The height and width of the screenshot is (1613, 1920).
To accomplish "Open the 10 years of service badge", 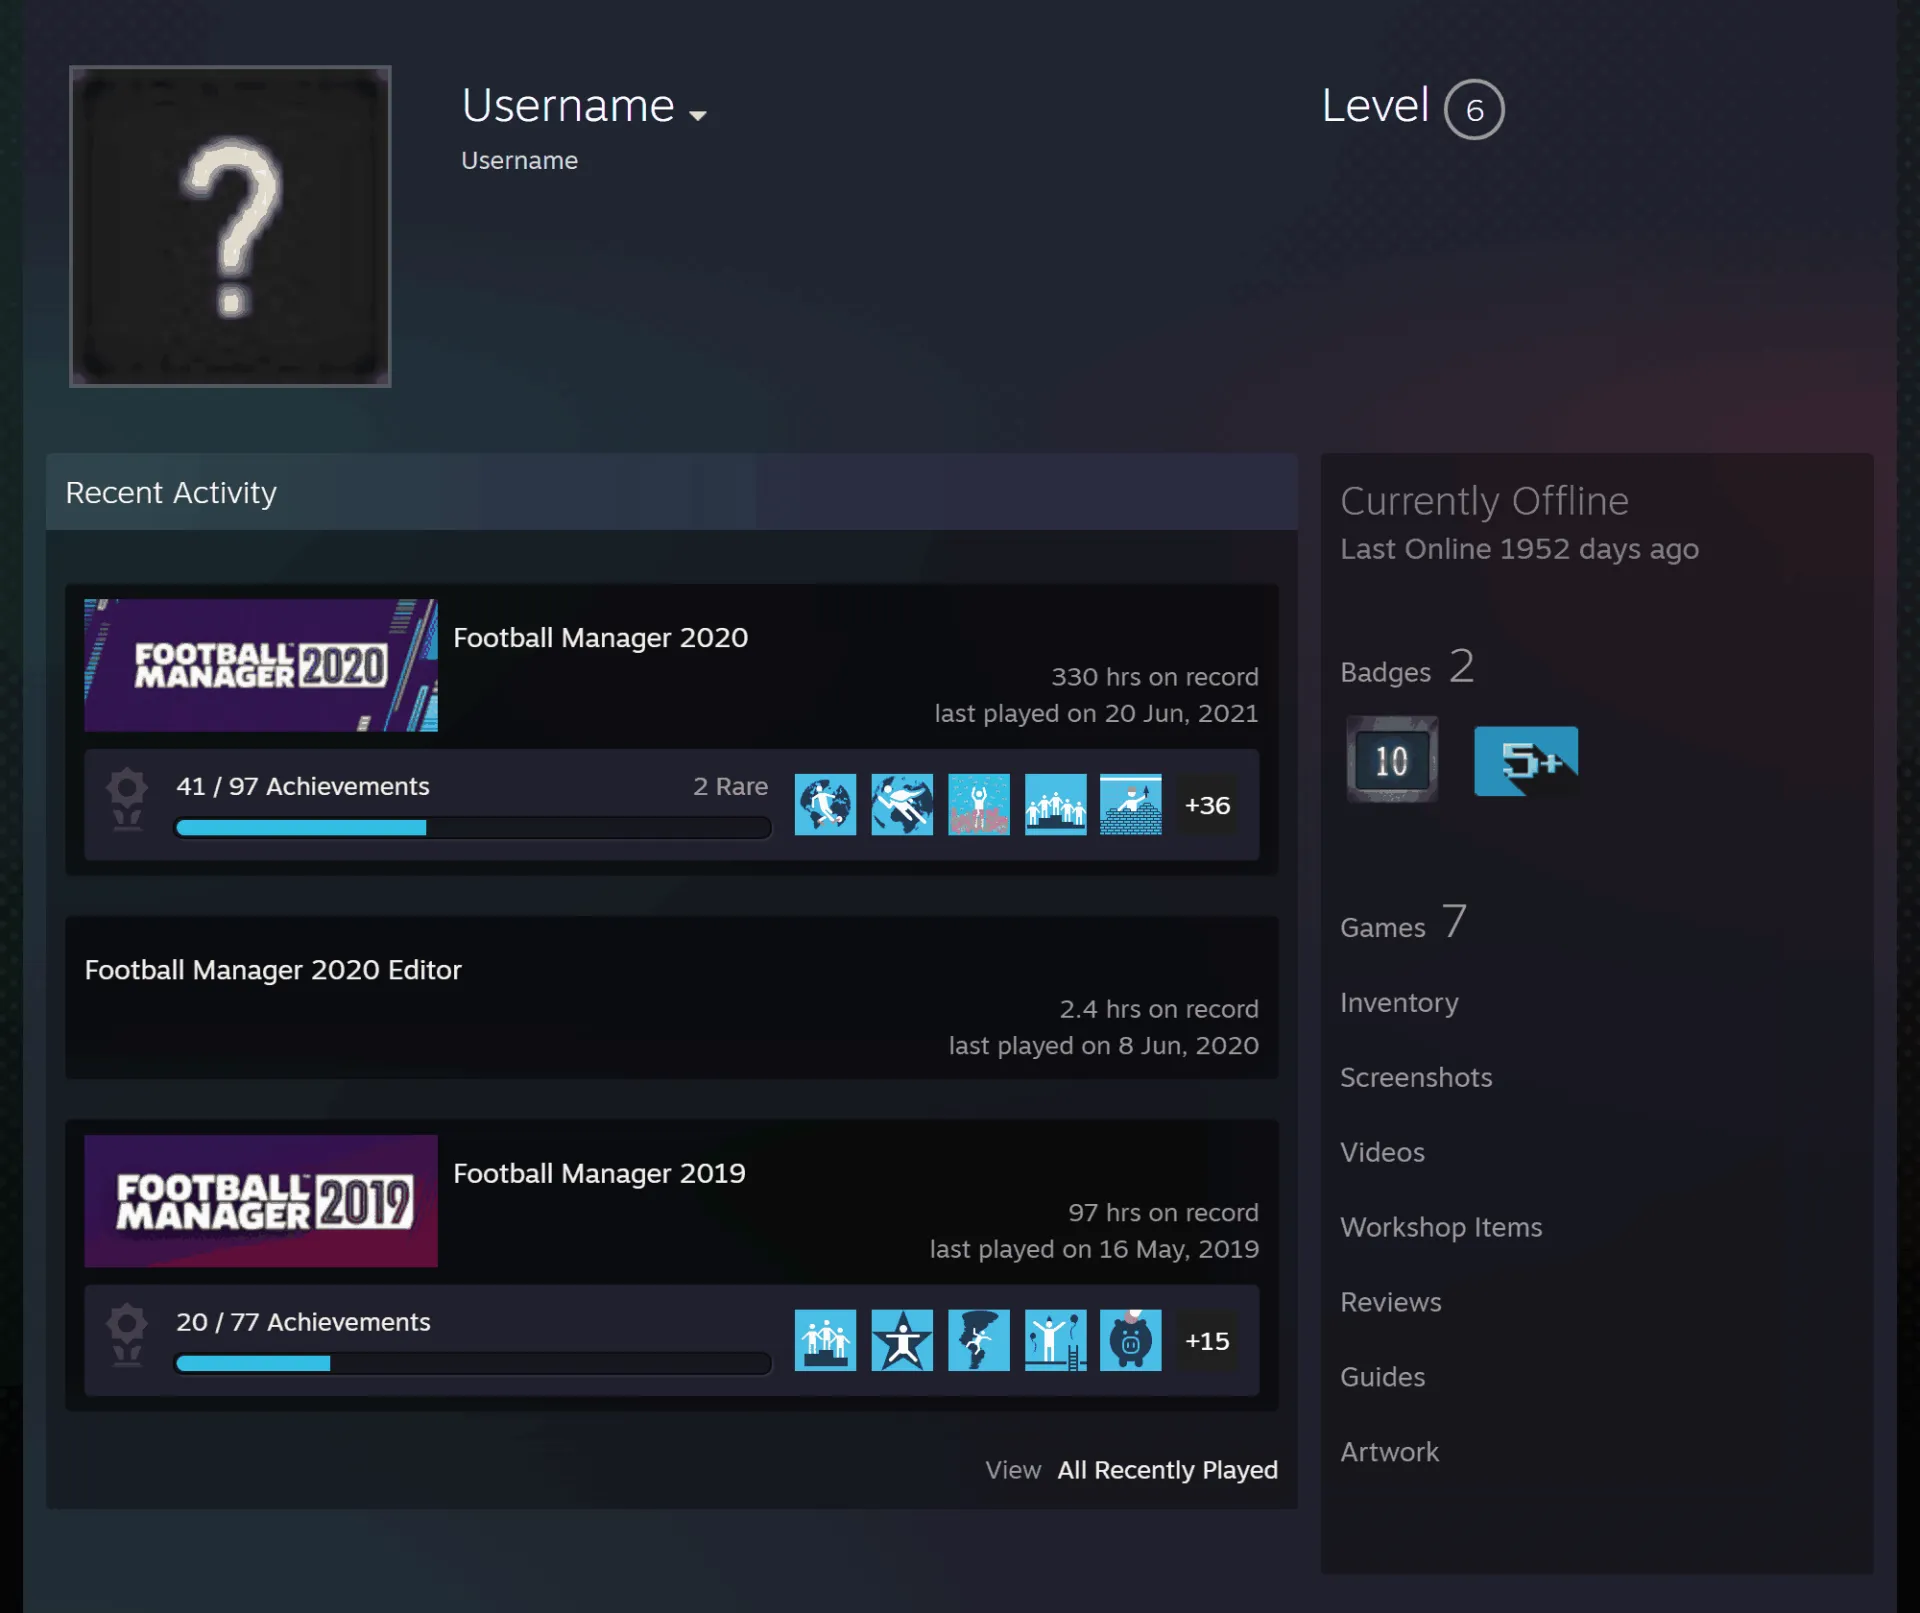I will [1392, 760].
